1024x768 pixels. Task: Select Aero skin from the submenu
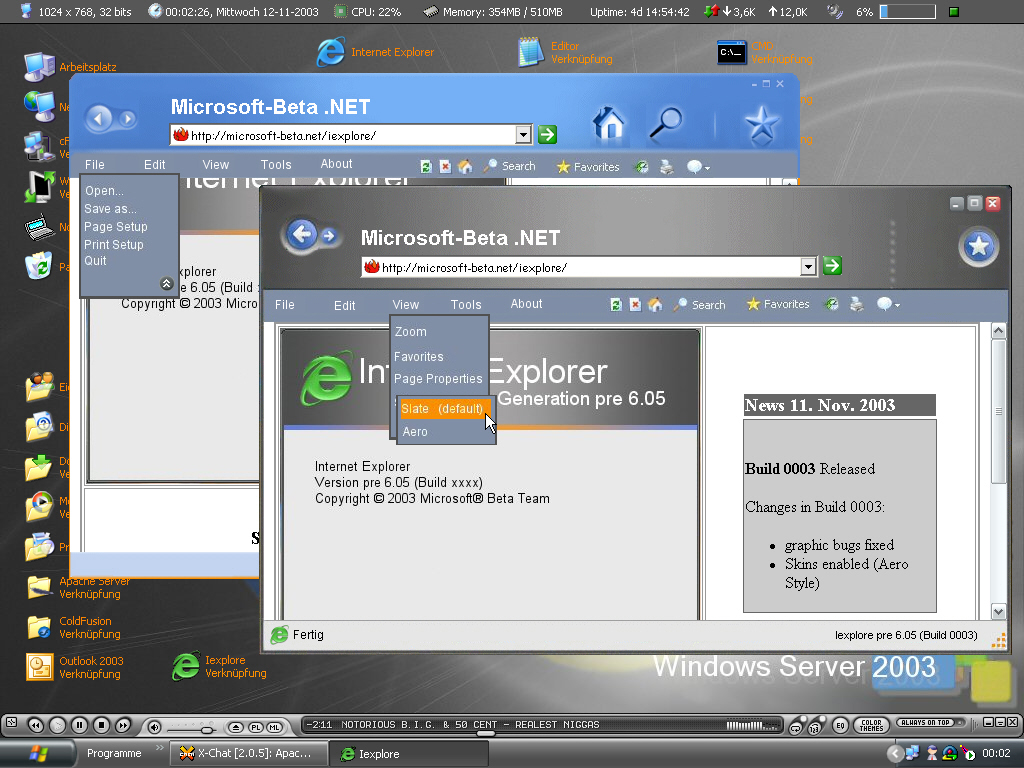tap(415, 432)
